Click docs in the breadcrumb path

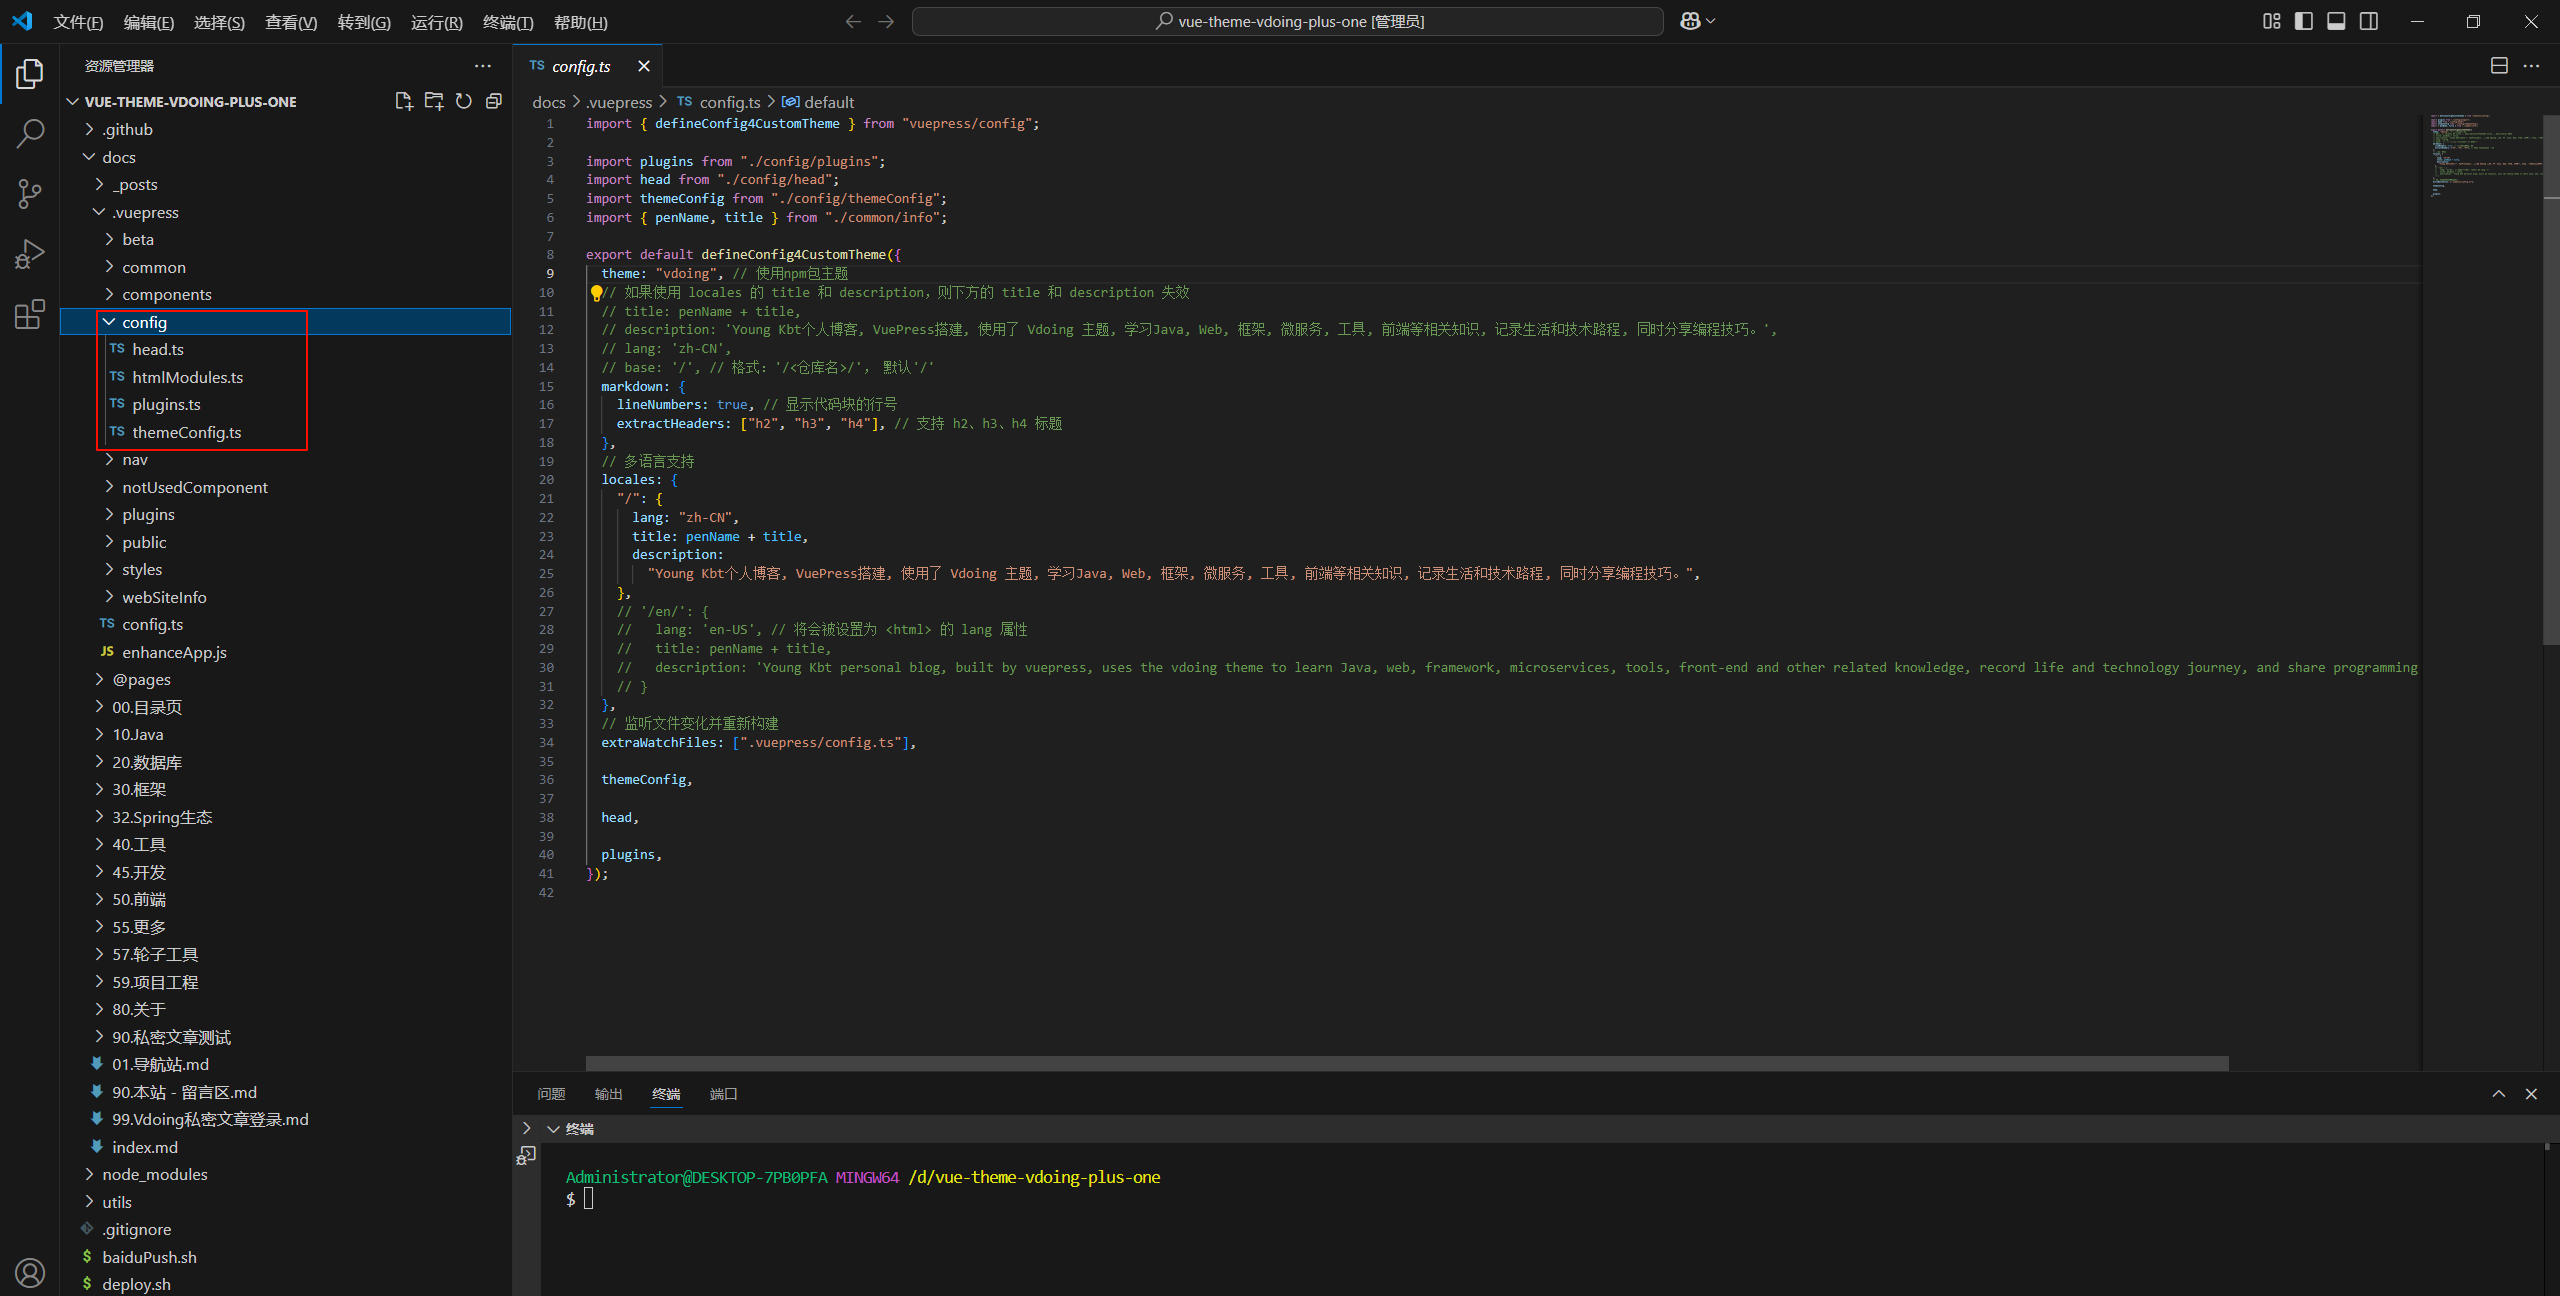pyautogui.click(x=549, y=102)
